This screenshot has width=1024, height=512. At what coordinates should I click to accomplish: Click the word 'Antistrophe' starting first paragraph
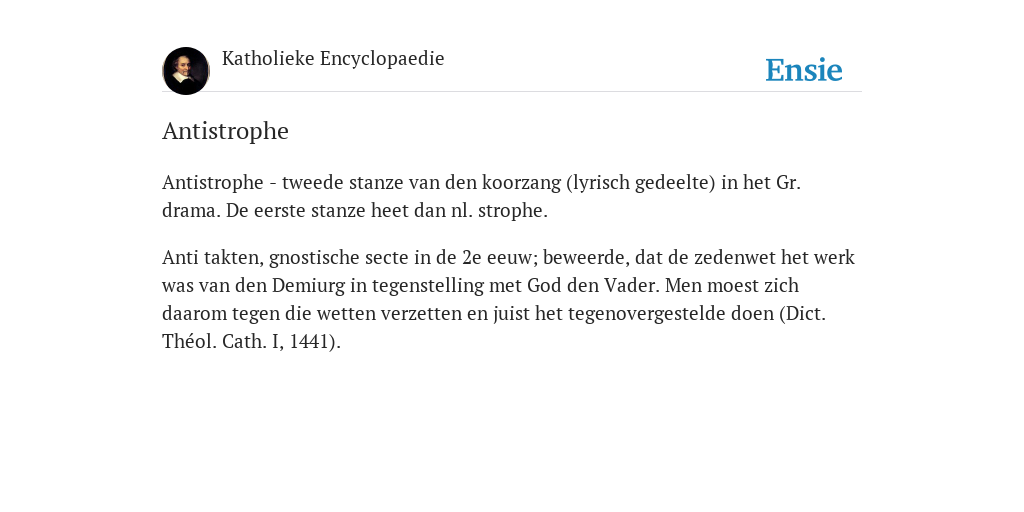pyautogui.click(x=213, y=183)
